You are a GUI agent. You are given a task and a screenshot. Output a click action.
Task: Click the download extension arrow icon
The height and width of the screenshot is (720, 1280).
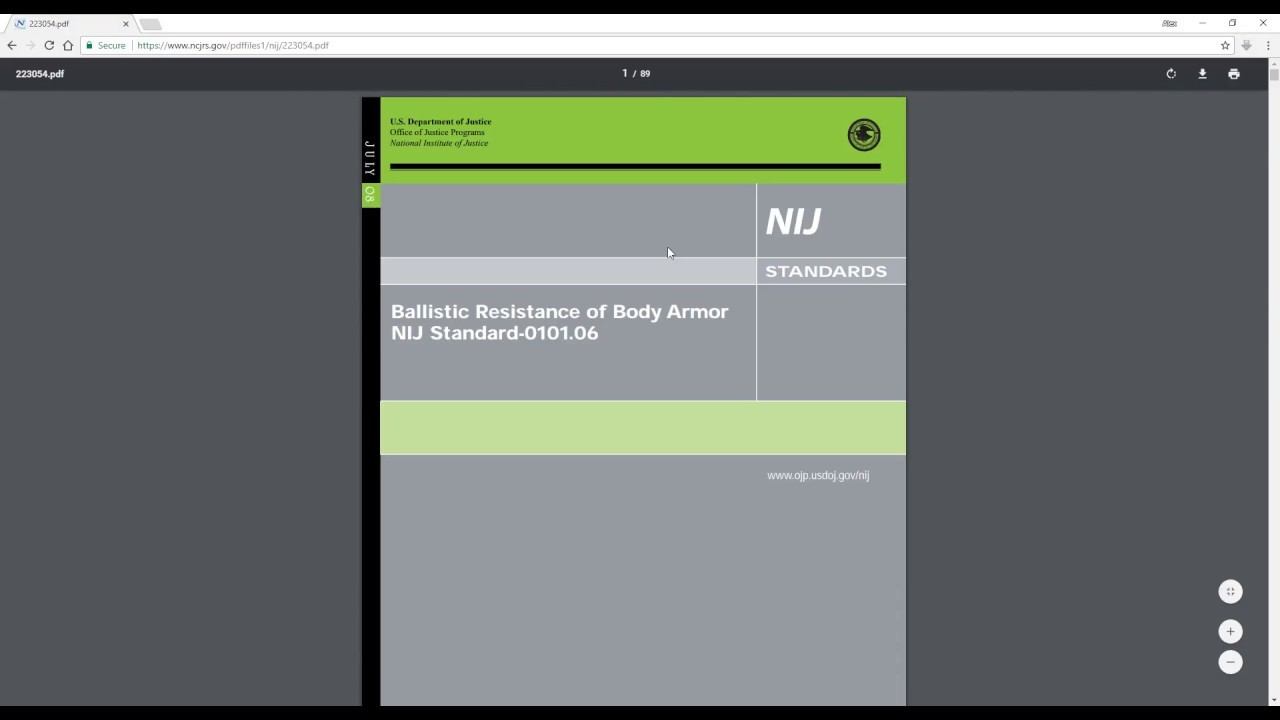click(1246, 45)
